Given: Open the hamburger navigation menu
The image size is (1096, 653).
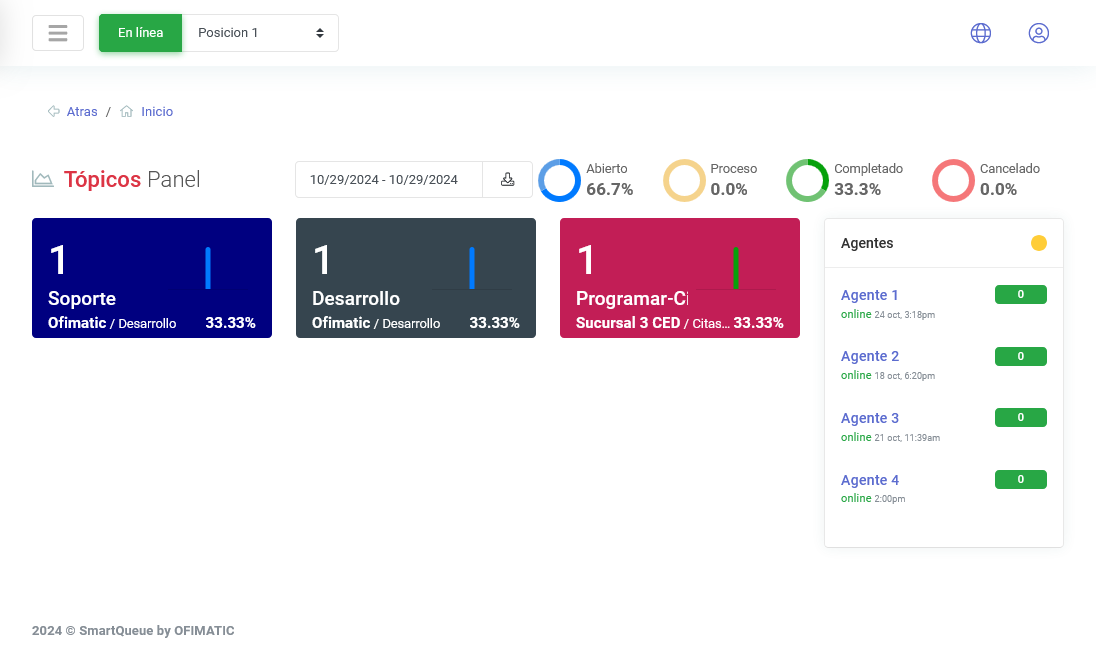Looking at the screenshot, I should click(58, 33).
